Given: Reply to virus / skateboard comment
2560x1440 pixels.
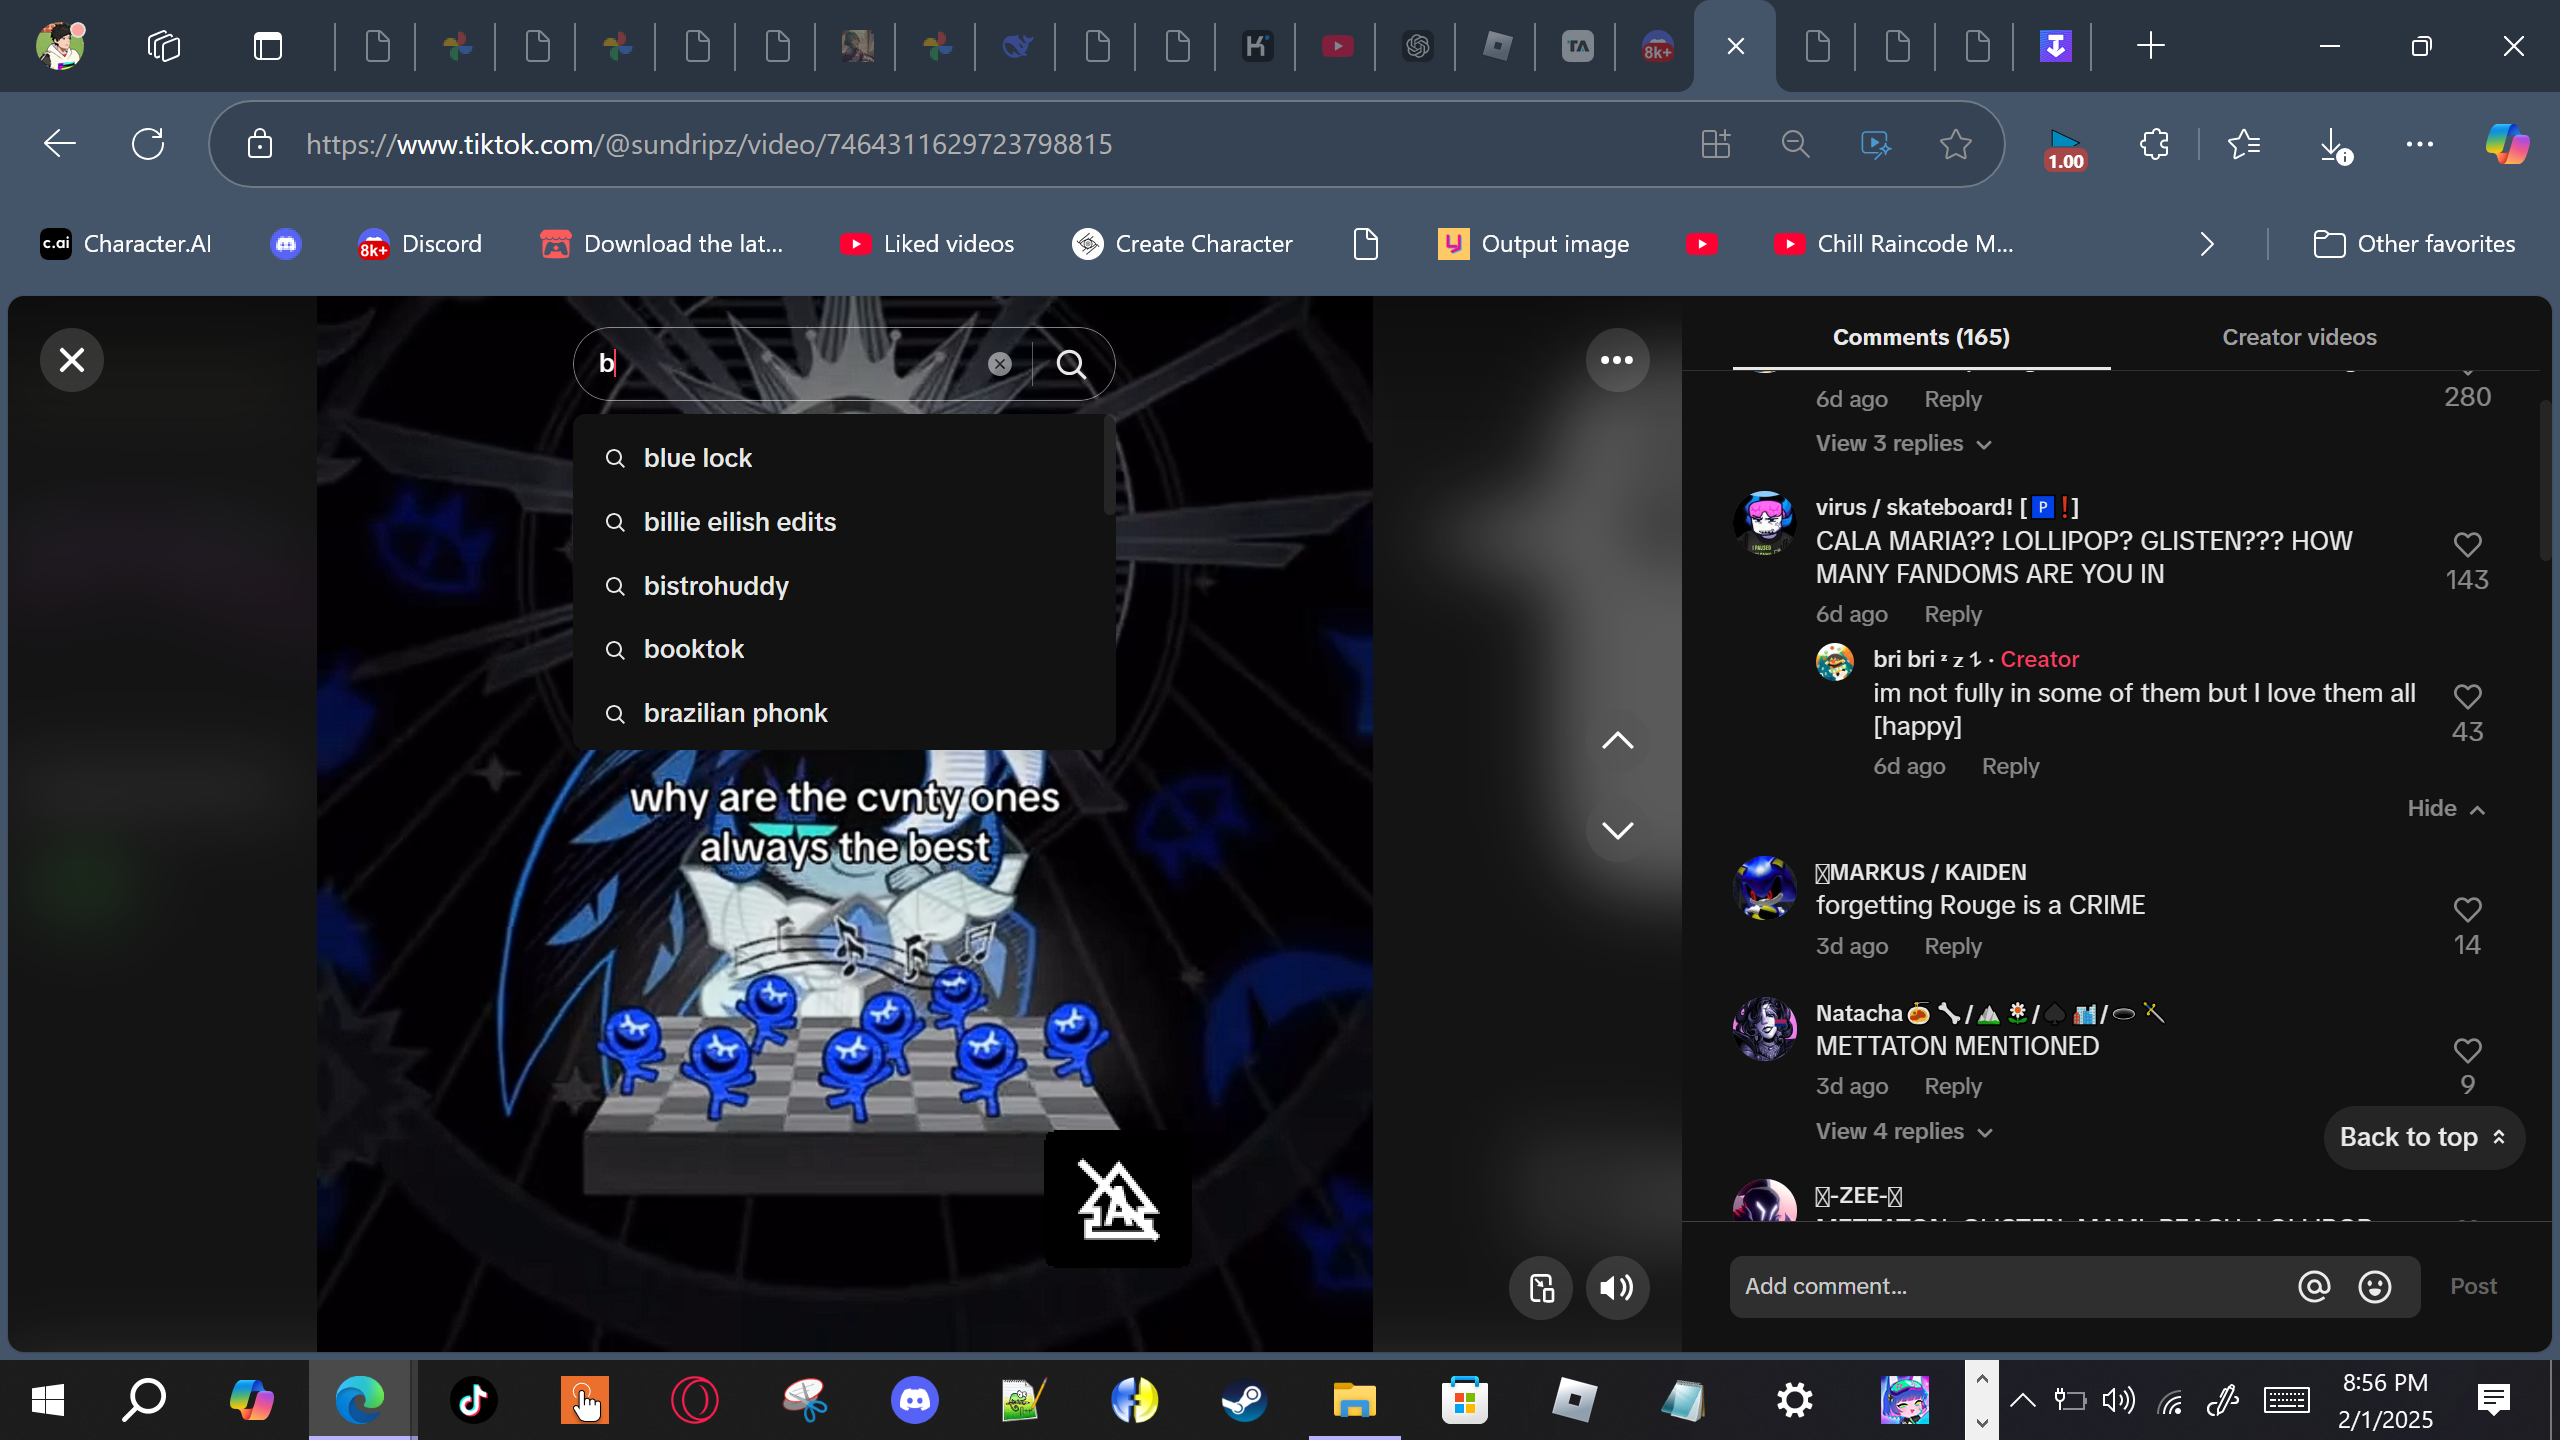Looking at the screenshot, I should click(1952, 614).
